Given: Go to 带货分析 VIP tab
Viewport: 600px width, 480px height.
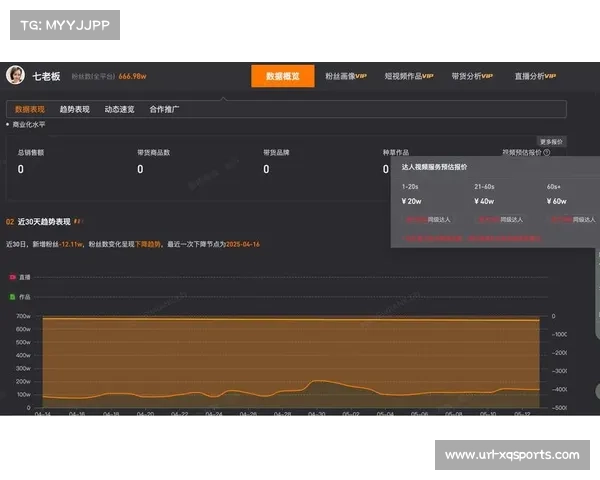Looking at the screenshot, I should [x=472, y=76].
